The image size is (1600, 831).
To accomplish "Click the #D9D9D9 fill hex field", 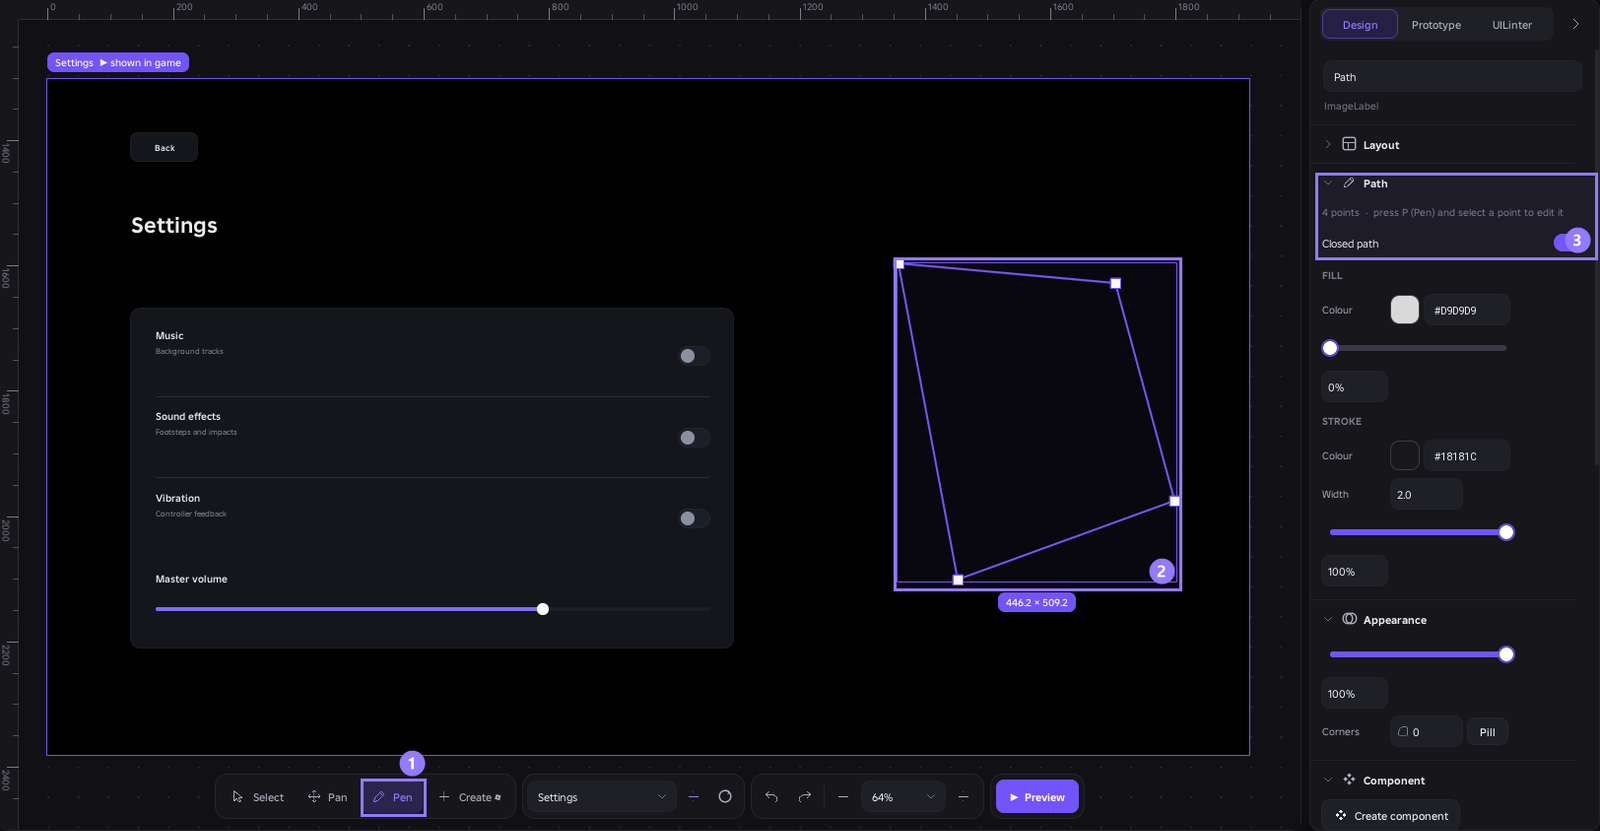I will pyautogui.click(x=1467, y=310).
